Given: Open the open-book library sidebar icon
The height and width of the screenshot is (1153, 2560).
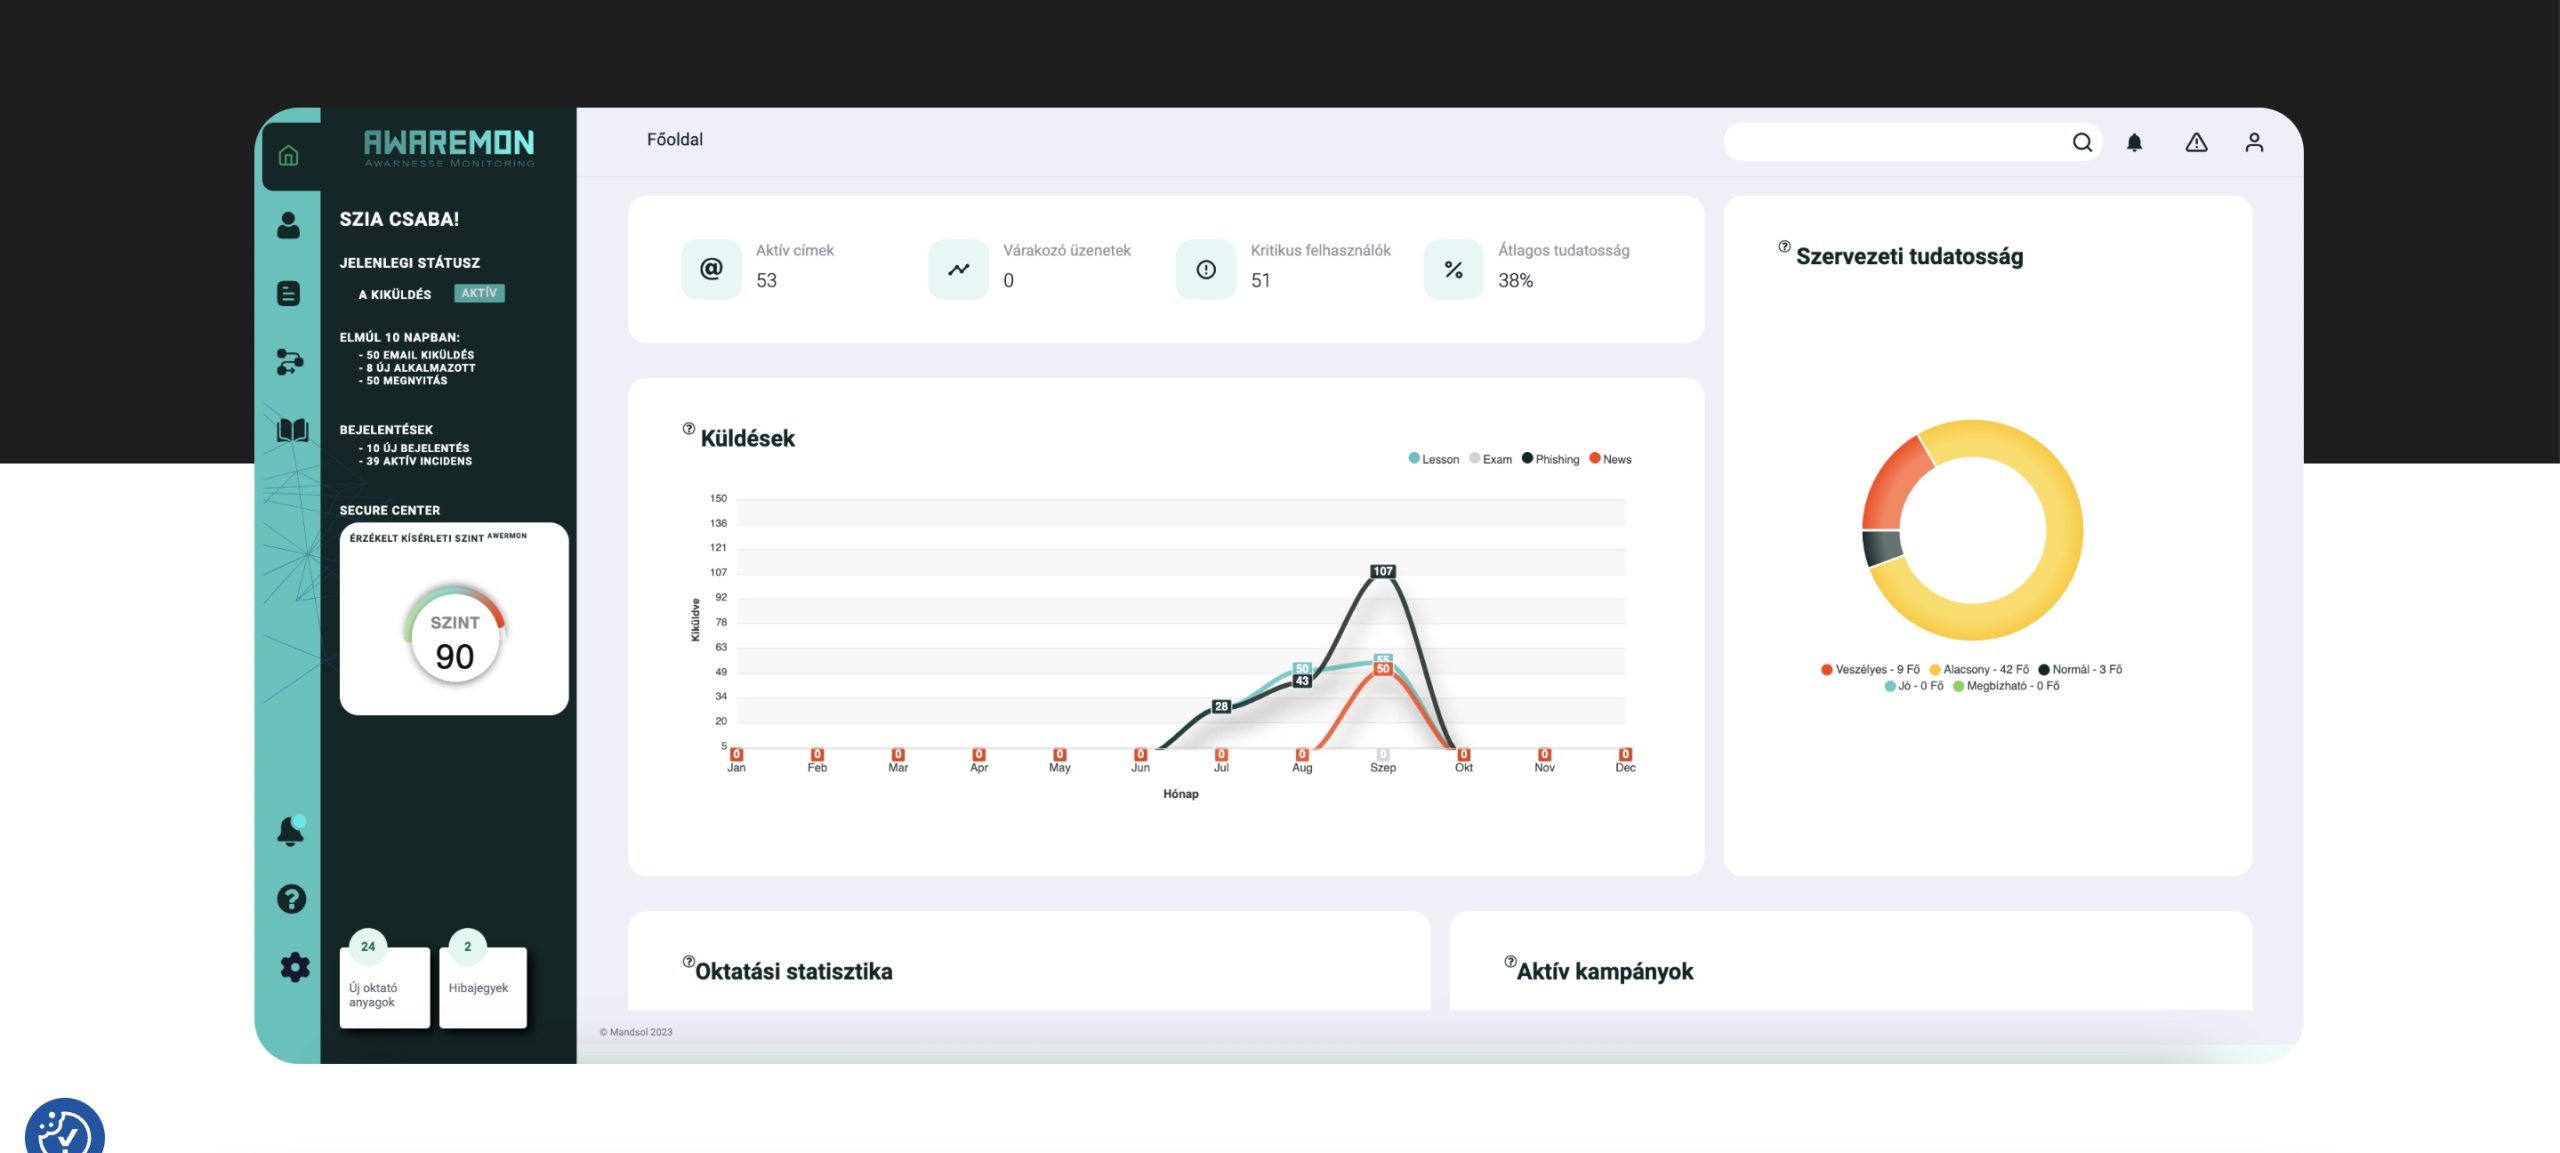Looking at the screenshot, I should pyautogui.click(x=292, y=430).
